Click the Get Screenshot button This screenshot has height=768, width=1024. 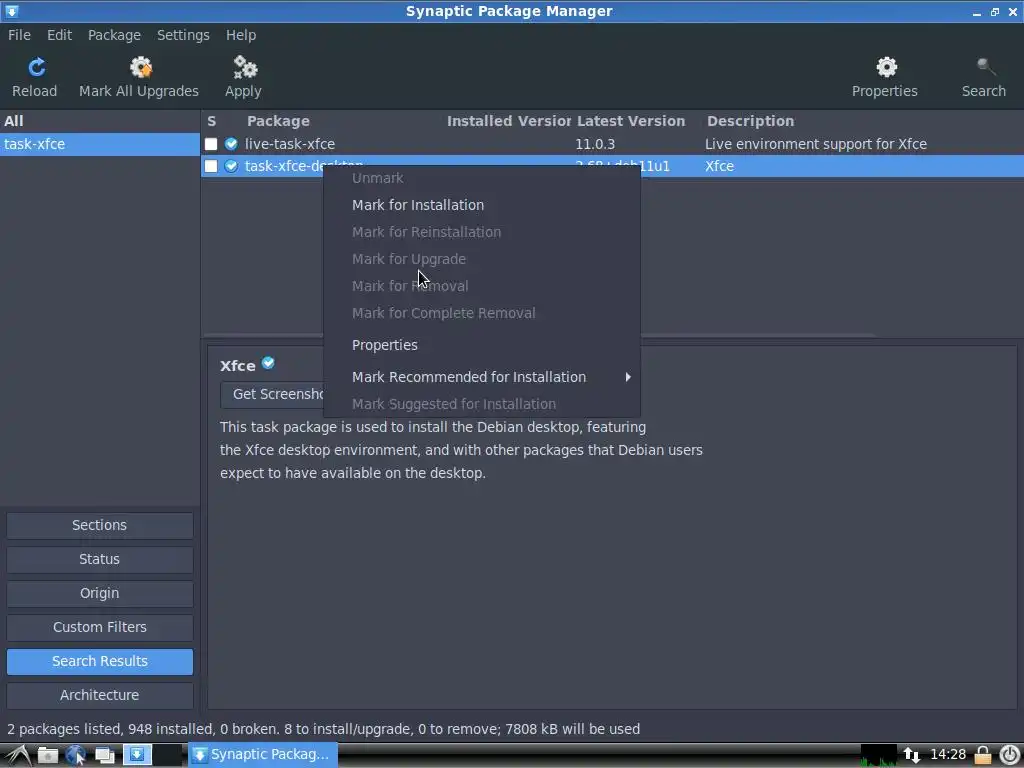tap(272, 394)
